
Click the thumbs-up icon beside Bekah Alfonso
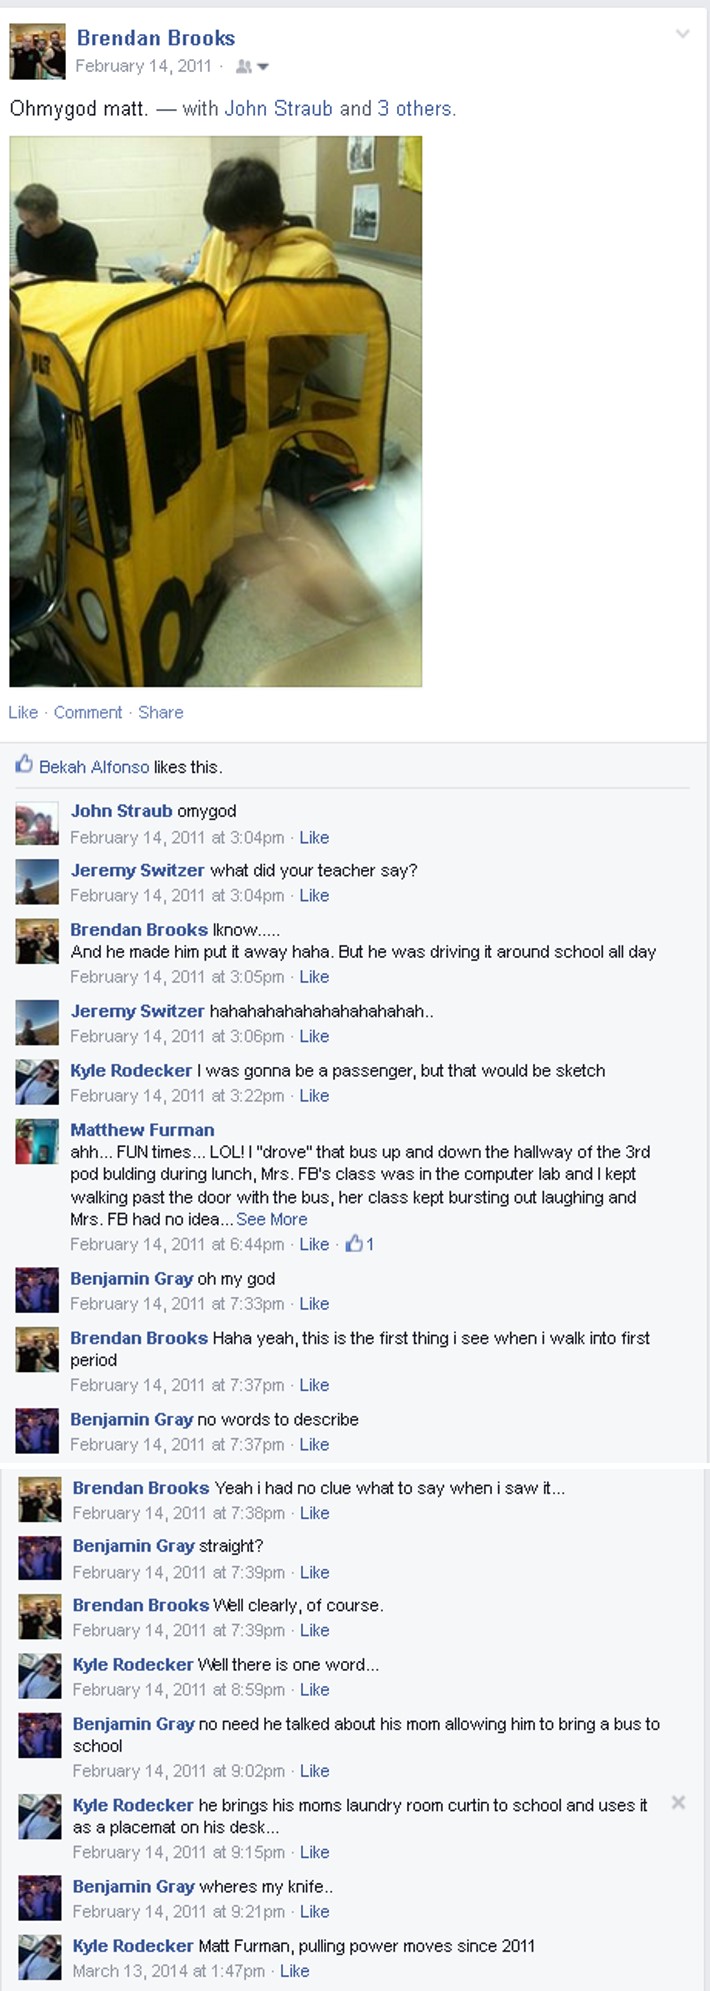[24, 765]
